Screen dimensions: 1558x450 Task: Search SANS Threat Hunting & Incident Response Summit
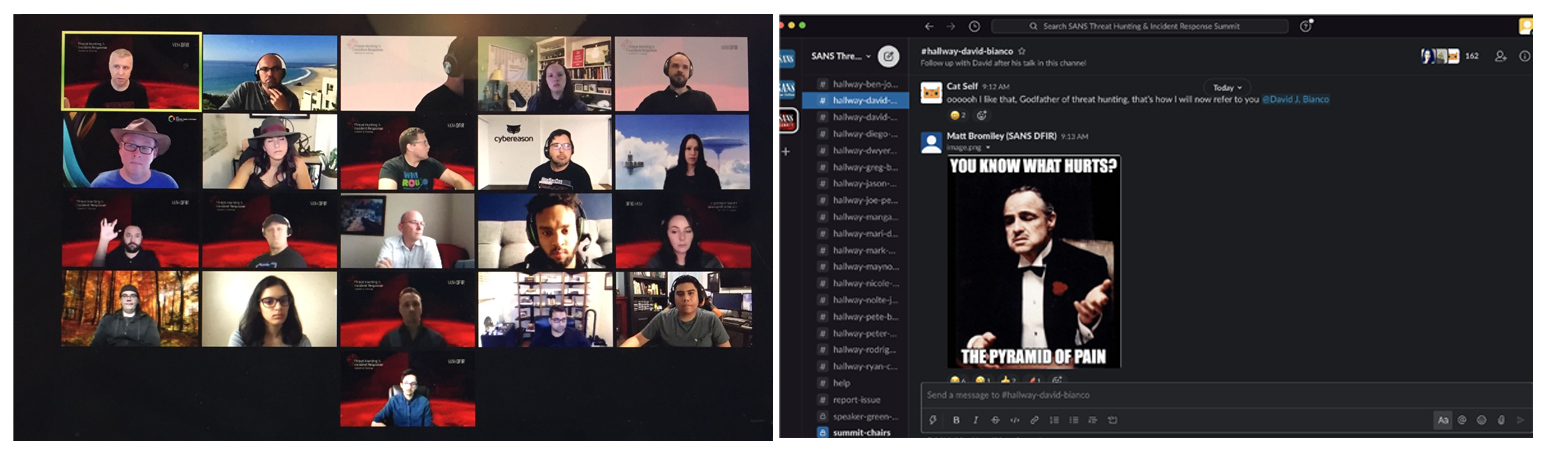(x=1140, y=26)
